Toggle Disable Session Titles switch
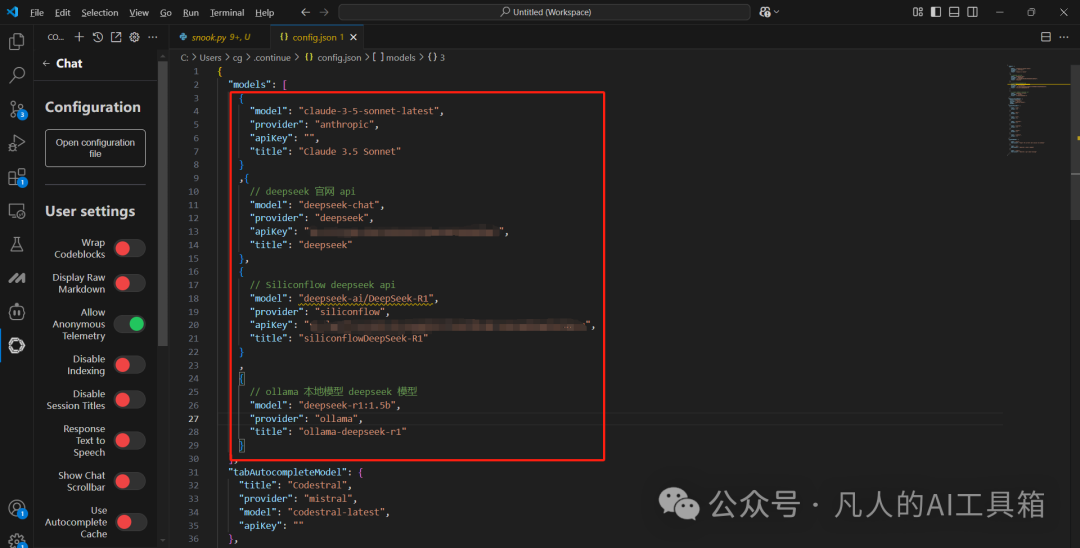The height and width of the screenshot is (548, 1080). [129, 399]
